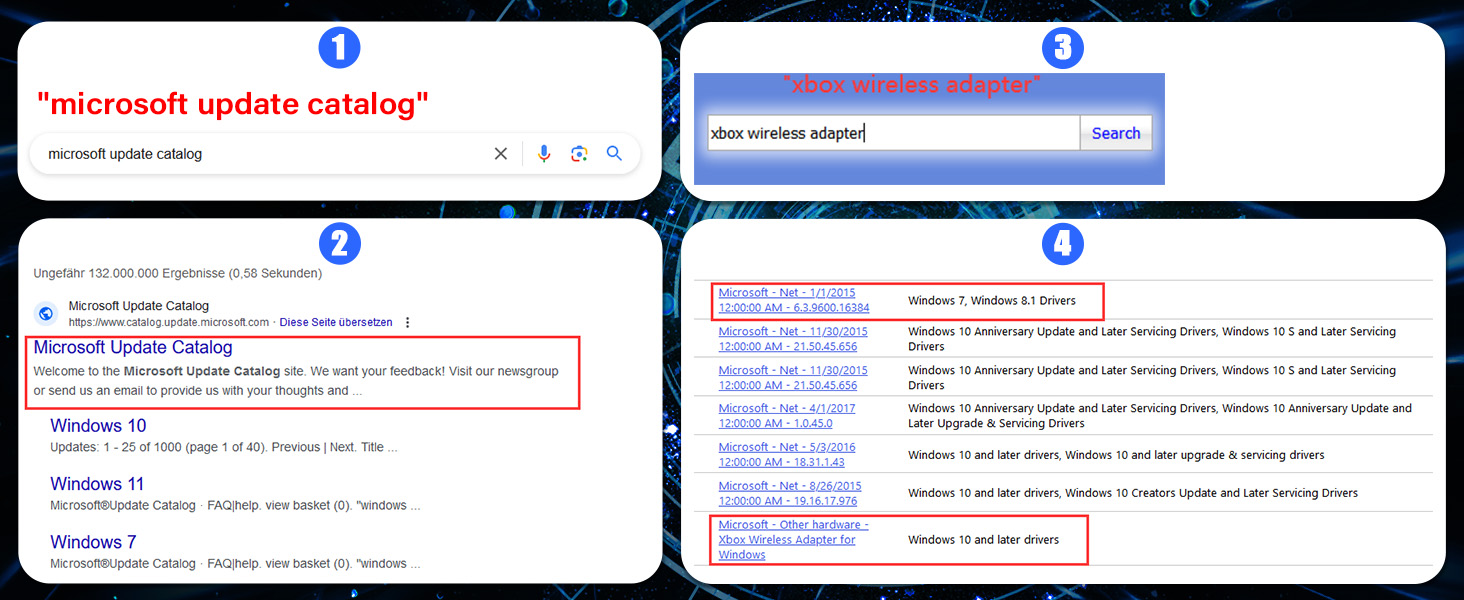1464x600 pixels.
Task: Open the Windows 11 sitelink
Action: pyautogui.click(x=98, y=484)
